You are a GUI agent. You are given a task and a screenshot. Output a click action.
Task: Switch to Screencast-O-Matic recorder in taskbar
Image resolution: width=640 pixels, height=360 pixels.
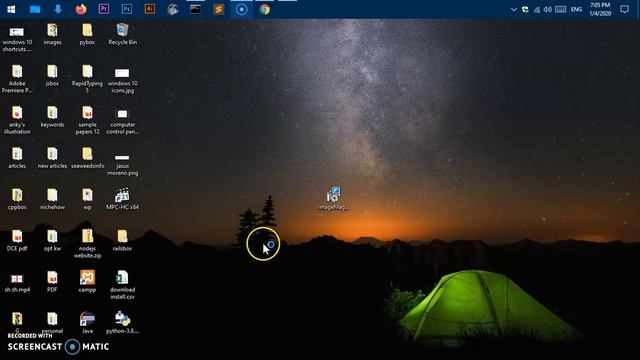242,9
